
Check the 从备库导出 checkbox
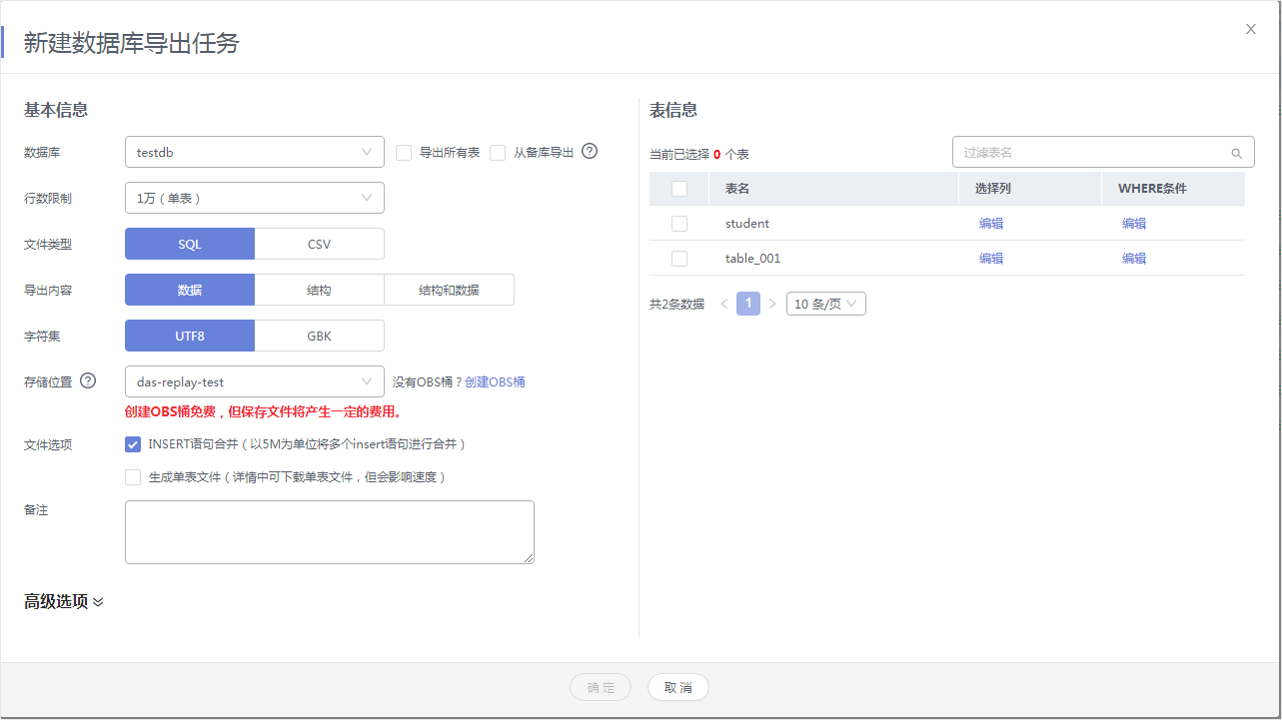(498, 153)
